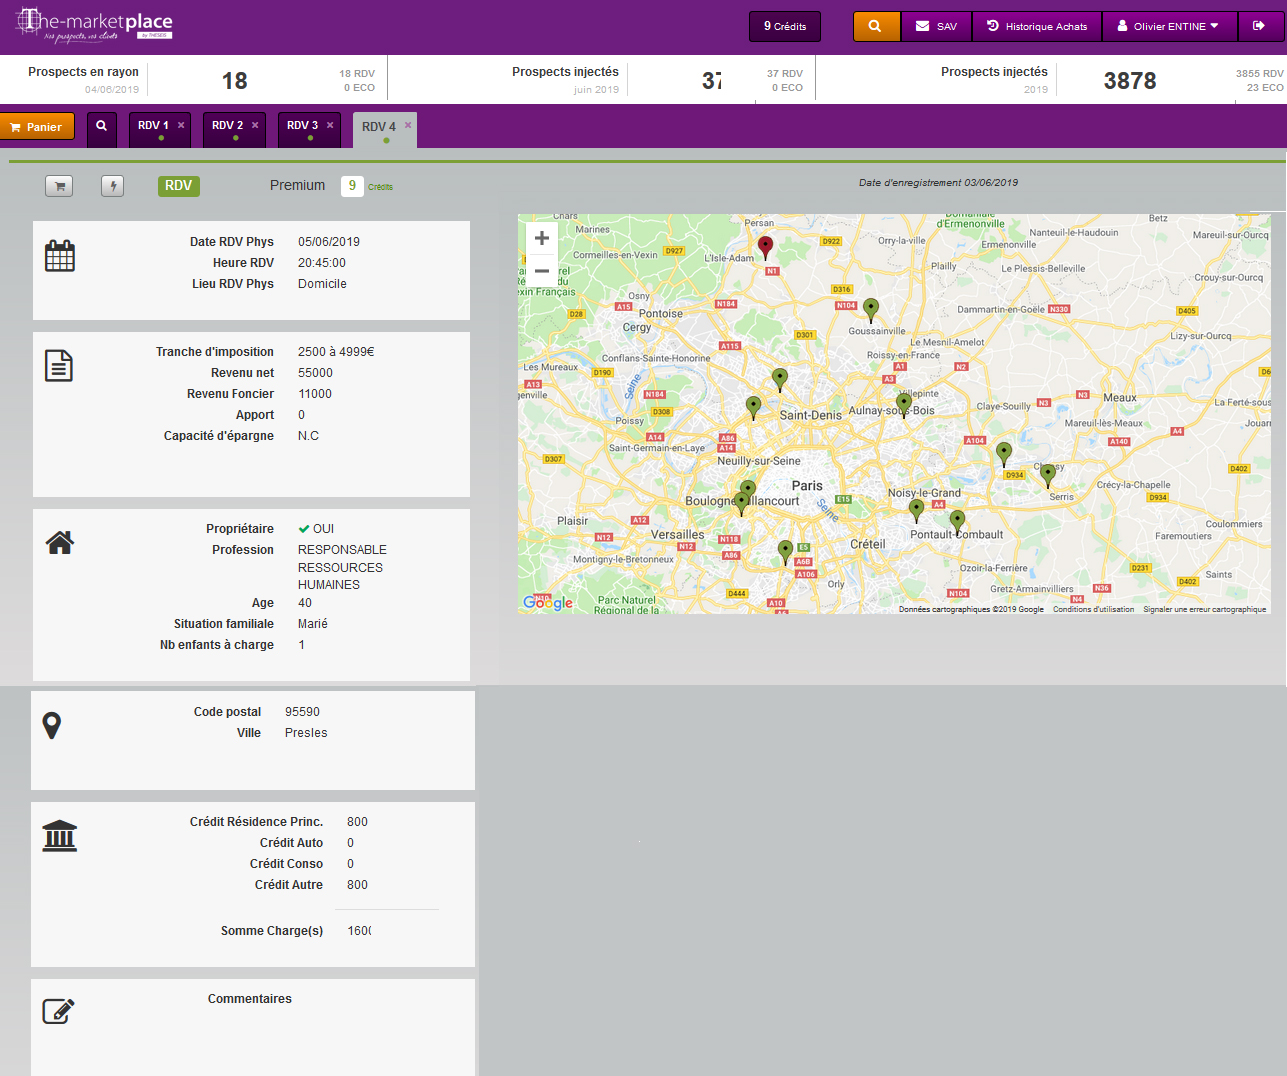Image resolution: width=1287 pixels, height=1076 pixels.
Task: Click the lightning bolt quick-buy icon
Action: pos(113,186)
